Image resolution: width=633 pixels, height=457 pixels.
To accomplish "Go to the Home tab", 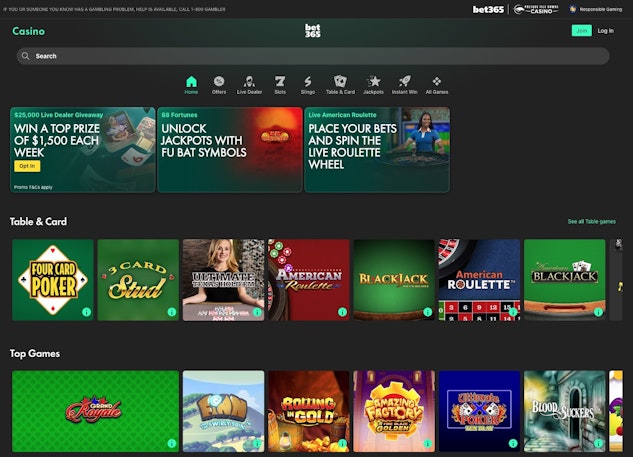I will click(x=191, y=81).
